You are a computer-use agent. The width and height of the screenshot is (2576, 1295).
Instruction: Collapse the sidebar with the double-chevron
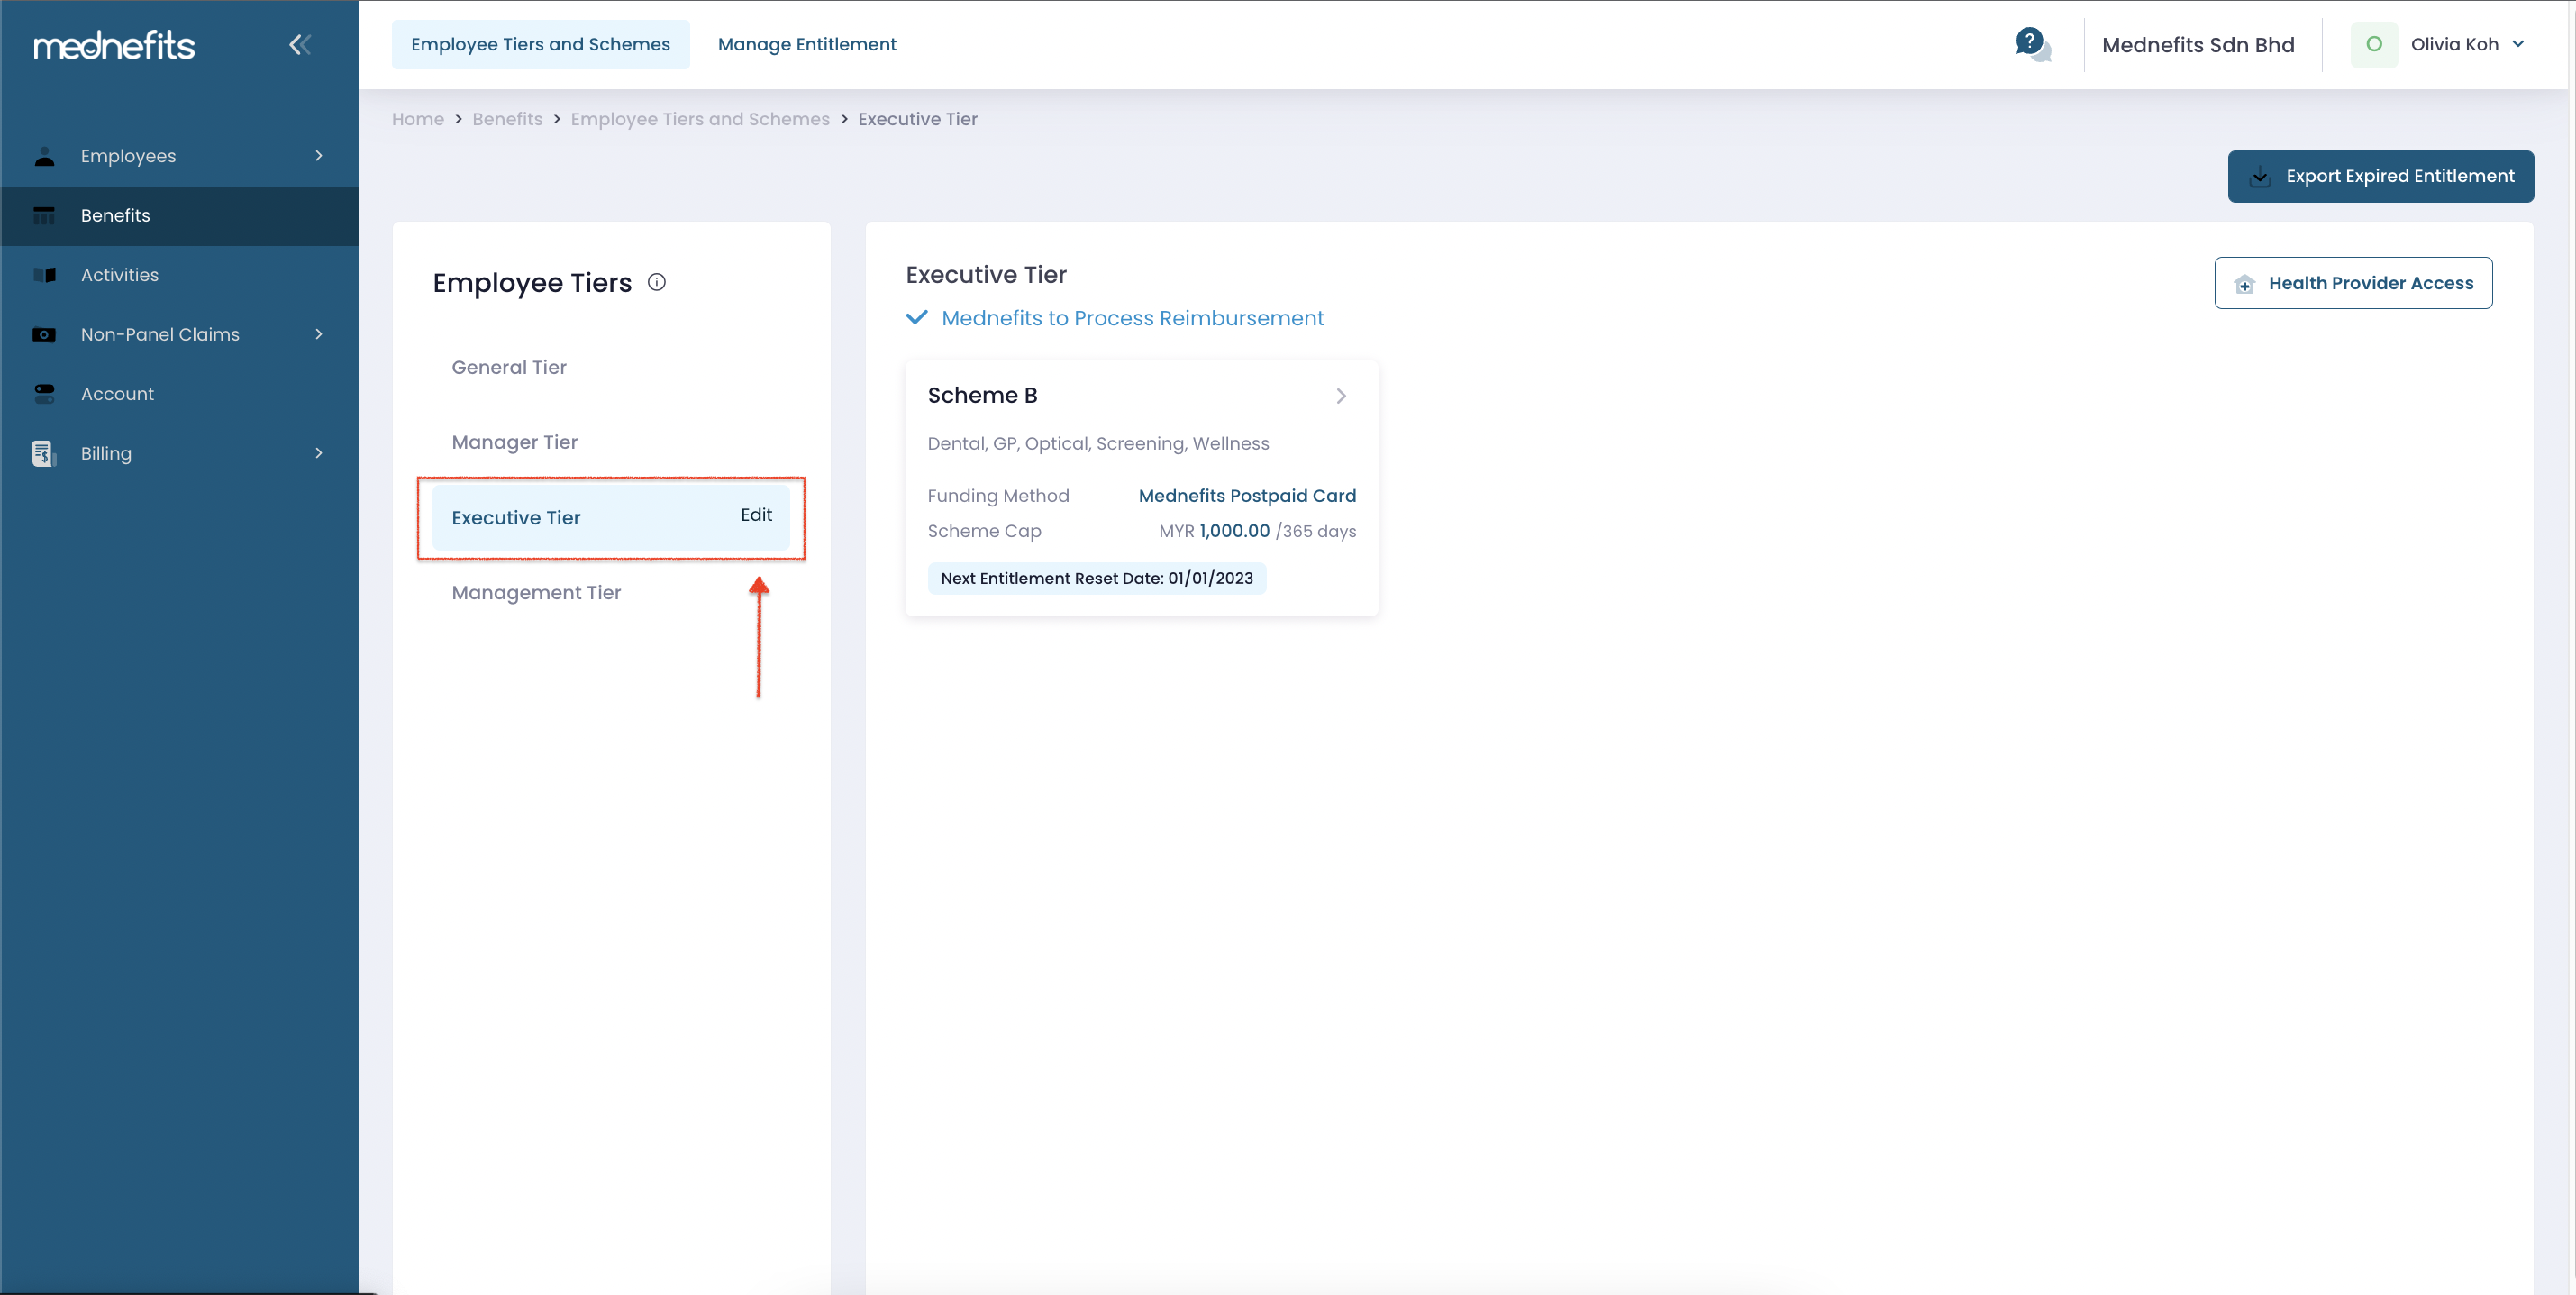pyautogui.click(x=298, y=44)
